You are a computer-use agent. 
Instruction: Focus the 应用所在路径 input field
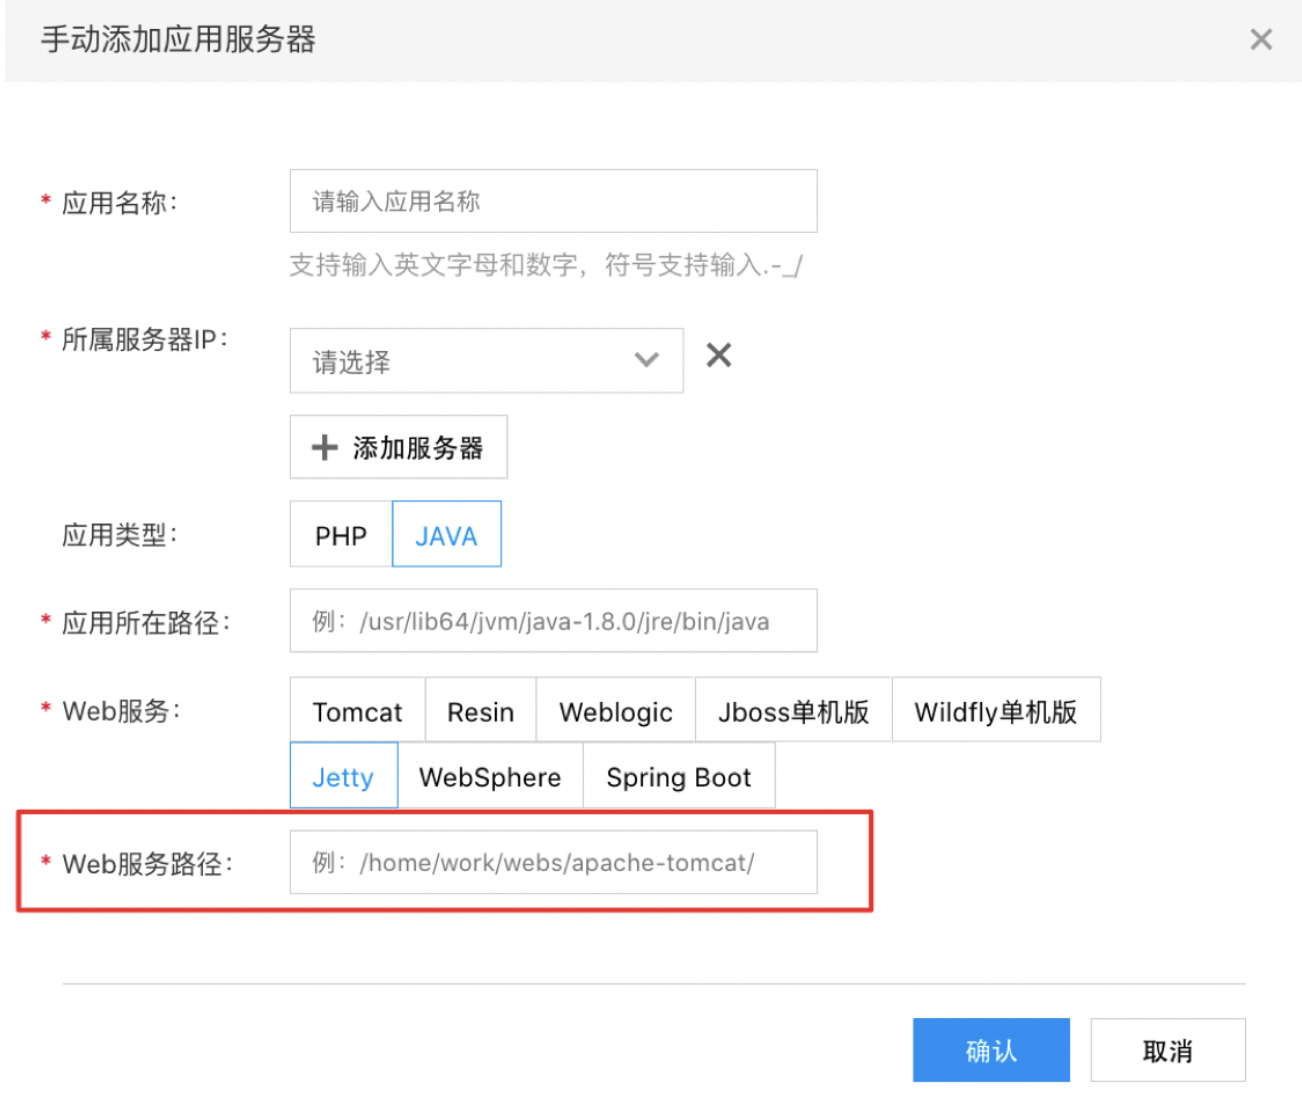click(553, 621)
